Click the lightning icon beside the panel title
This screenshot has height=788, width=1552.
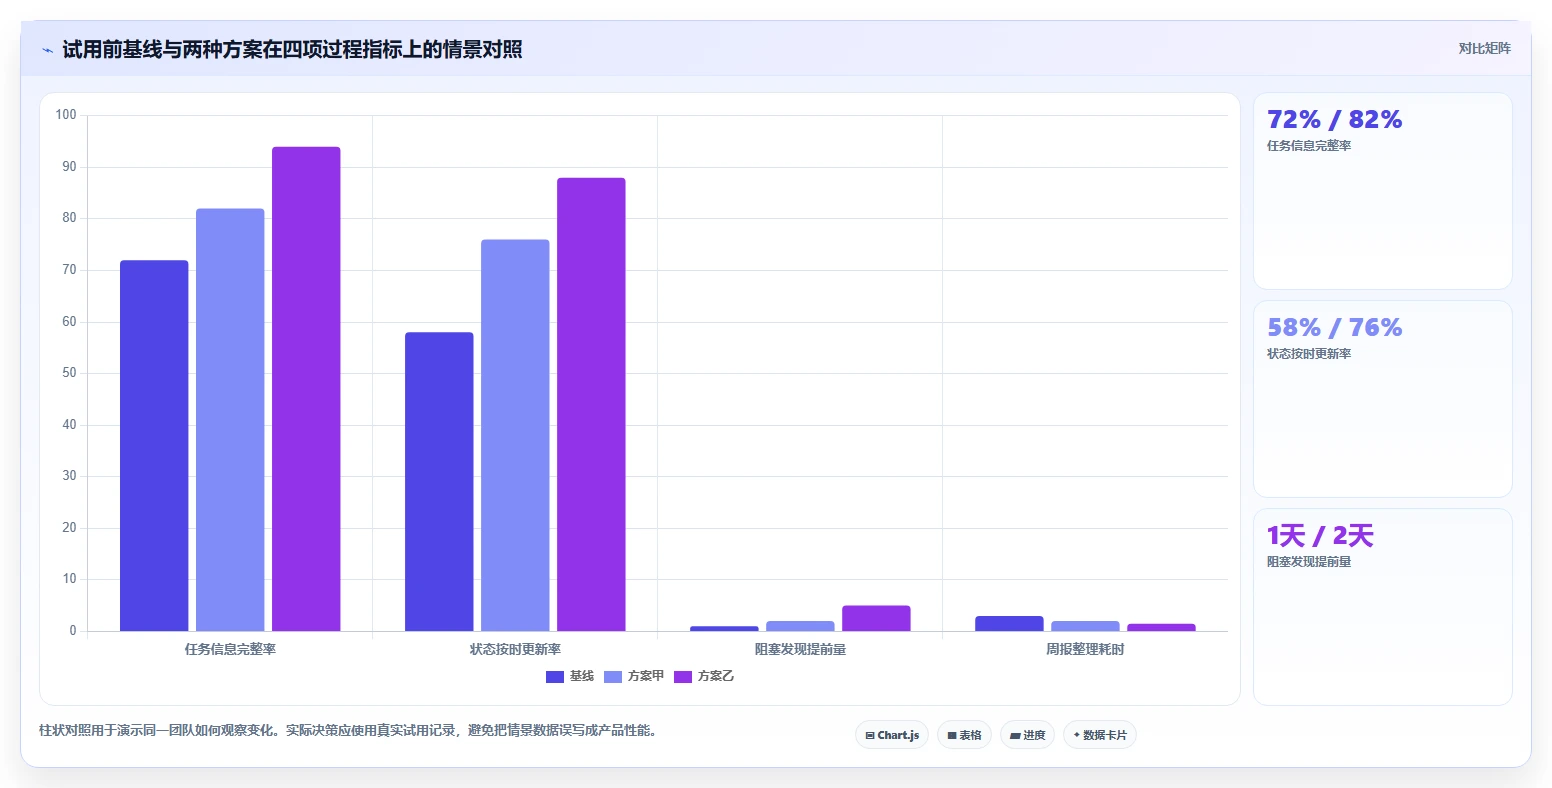[48, 50]
